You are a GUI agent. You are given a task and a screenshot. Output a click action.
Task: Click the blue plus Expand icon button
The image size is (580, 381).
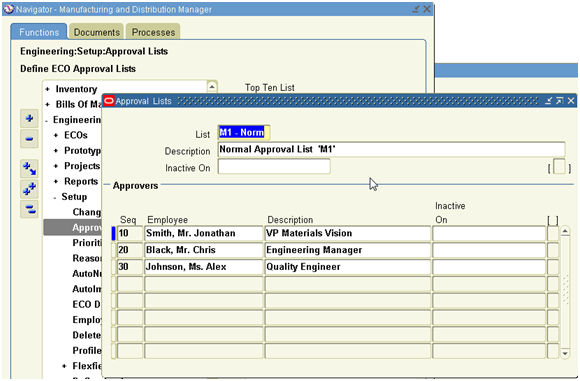(29, 118)
